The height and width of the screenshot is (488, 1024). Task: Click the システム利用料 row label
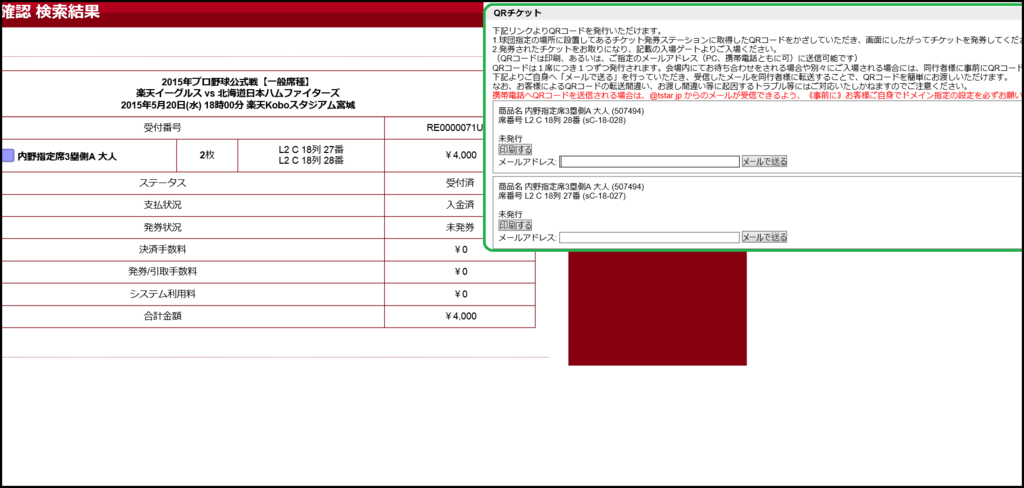coord(164,294)
